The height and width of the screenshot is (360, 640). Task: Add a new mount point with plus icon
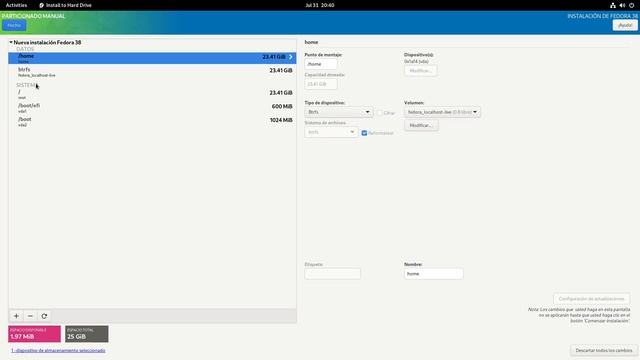pyautogui.click(x=16, y=316)
